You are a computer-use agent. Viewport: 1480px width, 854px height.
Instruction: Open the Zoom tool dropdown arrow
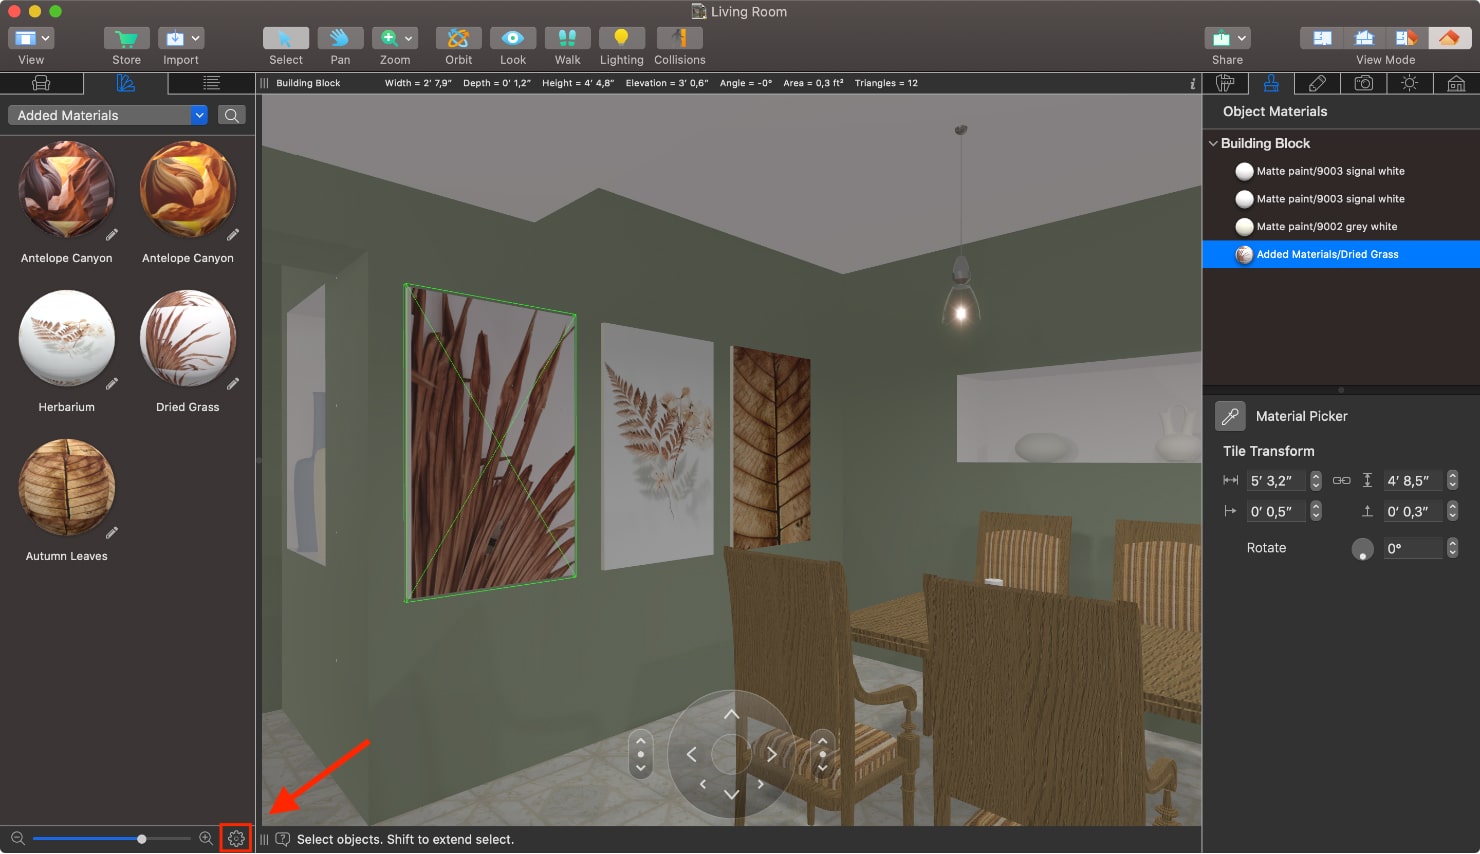409,38
